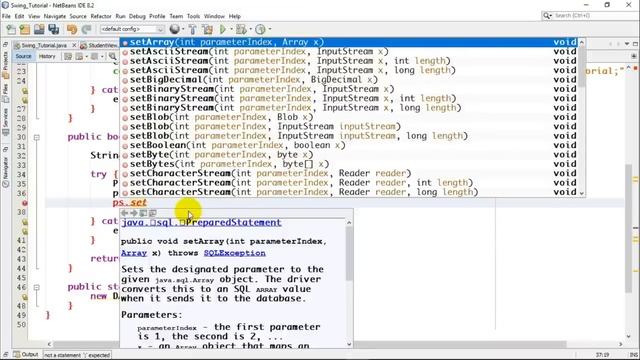The height and width of the screenshot is (360, 640).
Task: Toggle the Source view button
Action: click(23, 56)
